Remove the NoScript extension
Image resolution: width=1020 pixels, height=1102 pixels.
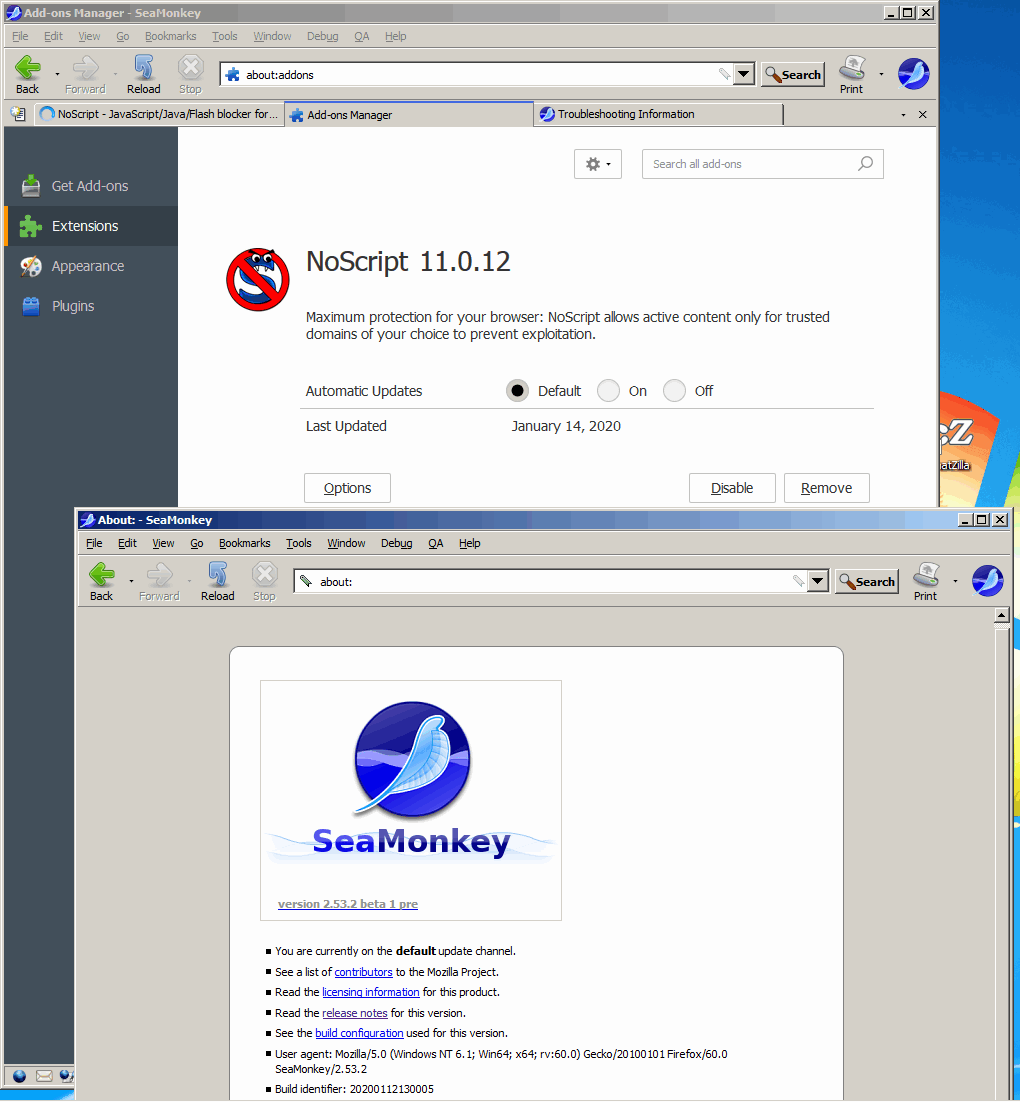[827, 488]
